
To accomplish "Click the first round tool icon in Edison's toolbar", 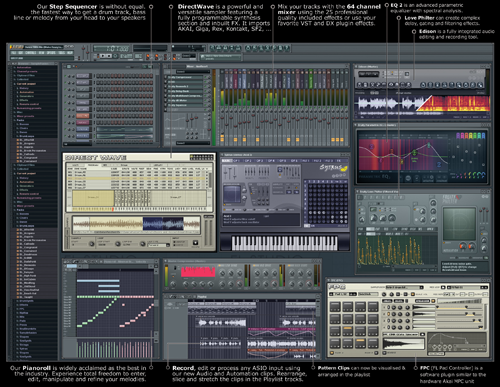I will click(361, 85).
